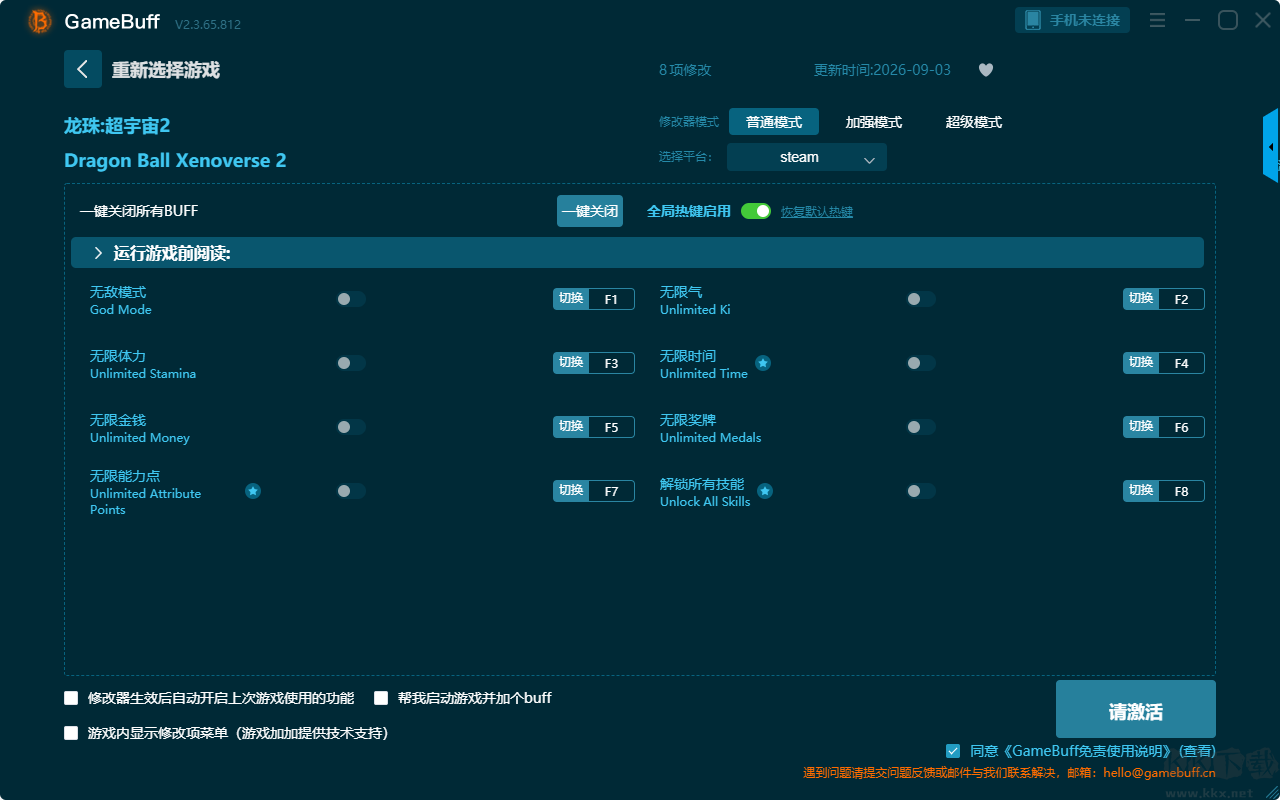Enable Unlock All Skills switch

921,491
